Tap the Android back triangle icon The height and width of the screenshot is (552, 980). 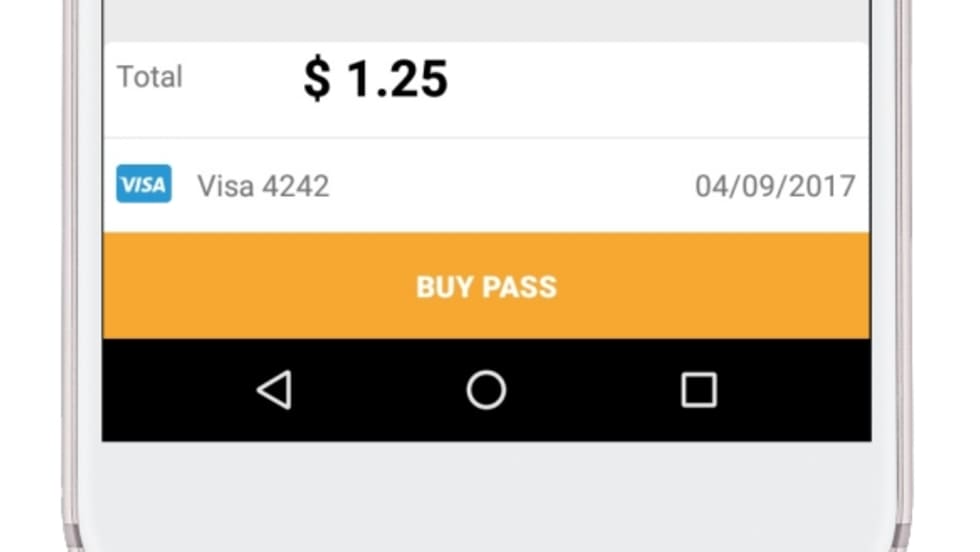[275, 390]
